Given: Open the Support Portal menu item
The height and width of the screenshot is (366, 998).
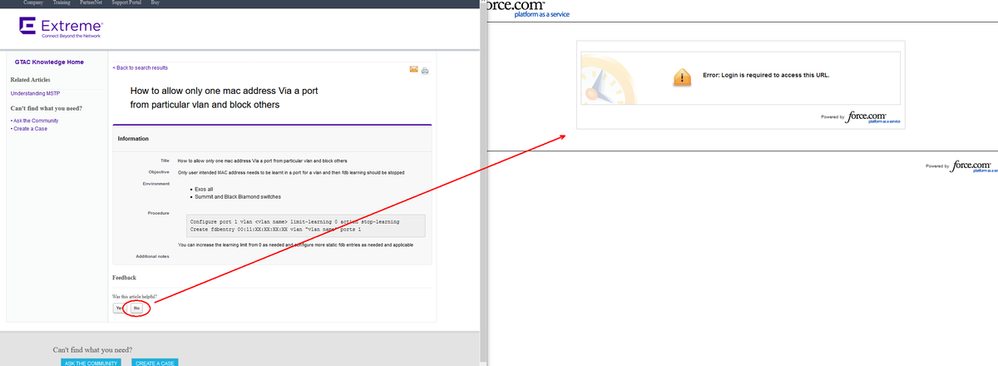Looking at the screenshot, I should (x=127, y=3).
